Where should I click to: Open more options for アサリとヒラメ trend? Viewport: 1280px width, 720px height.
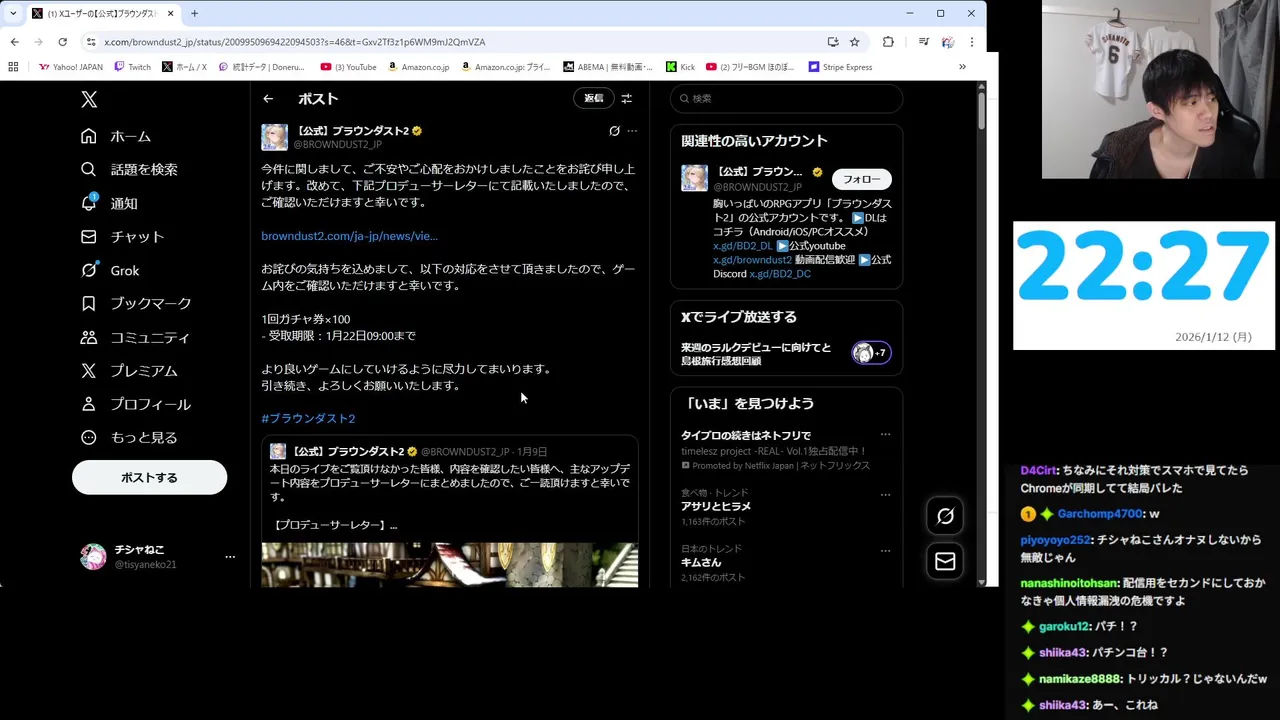885,494
